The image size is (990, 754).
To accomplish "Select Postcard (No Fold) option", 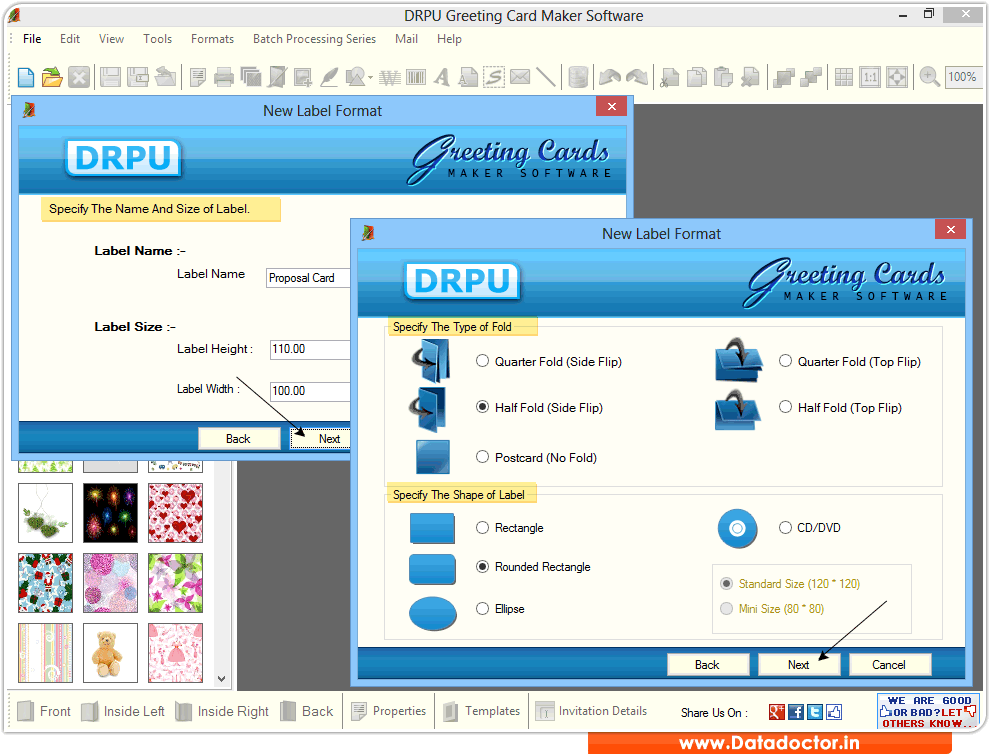I will pos(482,456).
